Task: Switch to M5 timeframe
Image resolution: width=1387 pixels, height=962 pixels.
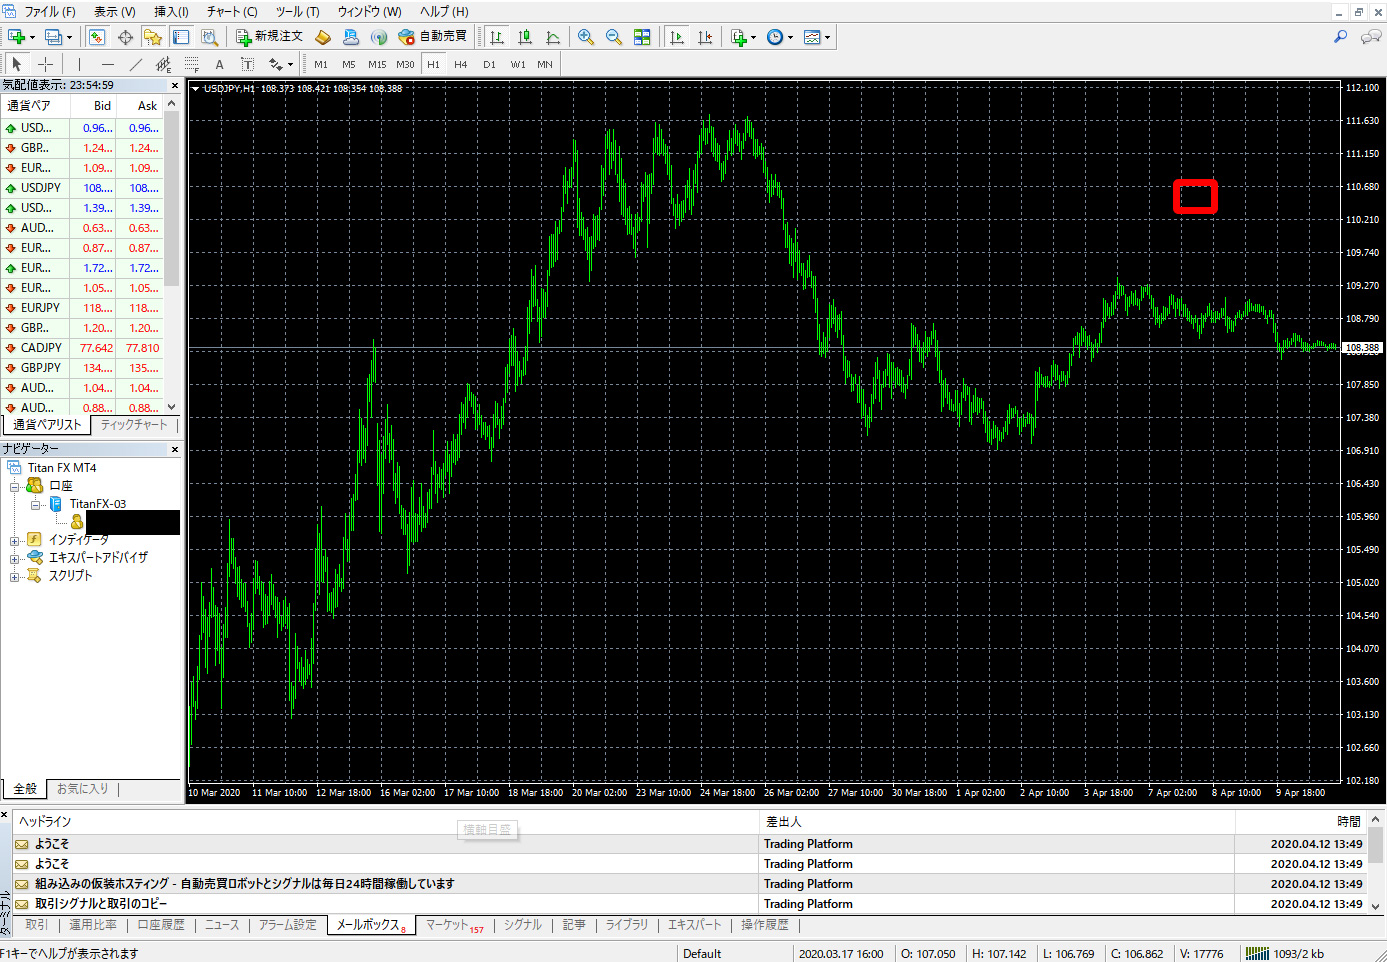Action: (349, 64)
